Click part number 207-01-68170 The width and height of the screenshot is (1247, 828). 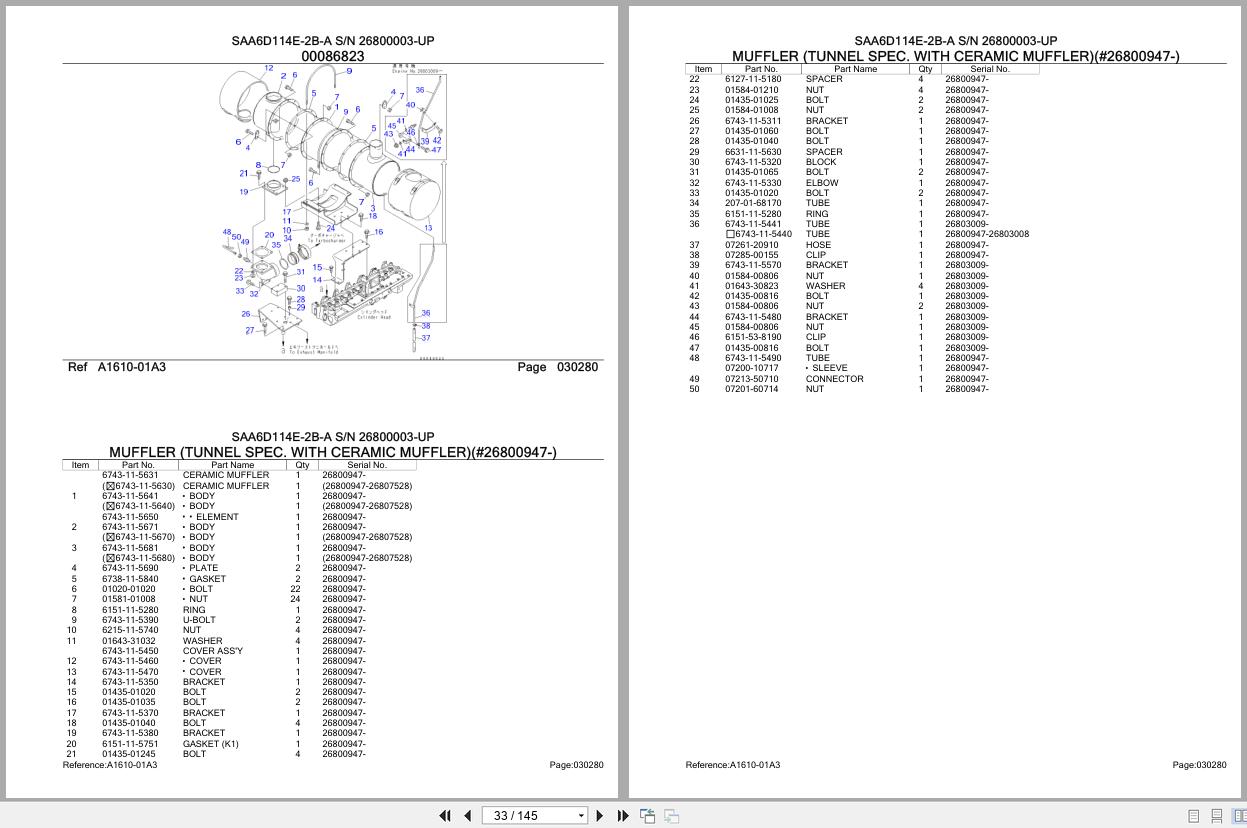753,203
